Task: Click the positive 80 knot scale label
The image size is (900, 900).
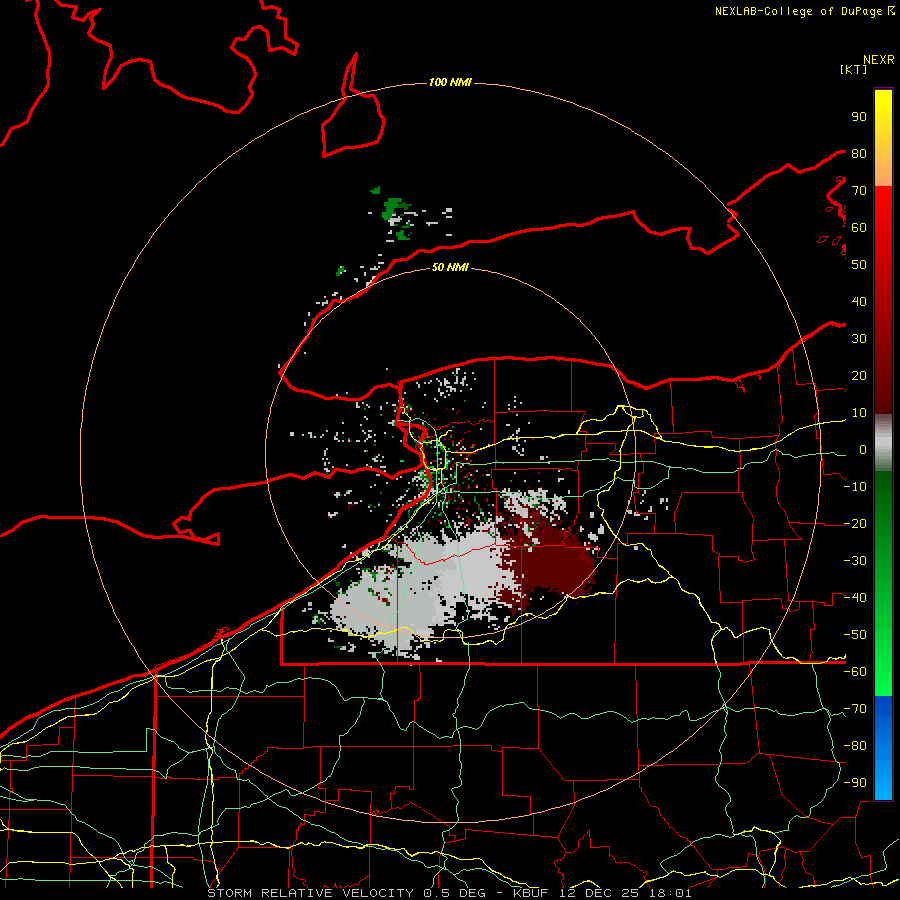Action: (x=859, y=154)
